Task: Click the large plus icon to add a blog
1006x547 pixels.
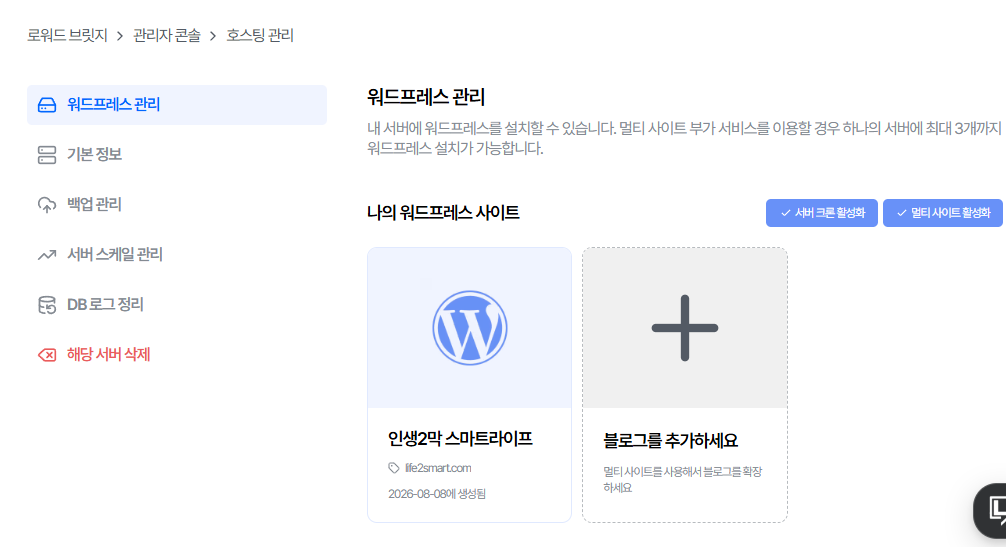Action: [x=685, y=328]
